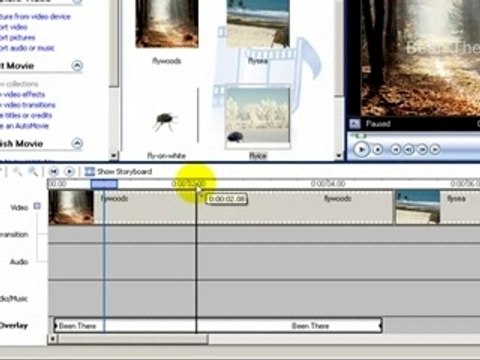Screen dimensions: 480x360
Task: Expand the Video track plus box
Action: [x=37, y=206]
